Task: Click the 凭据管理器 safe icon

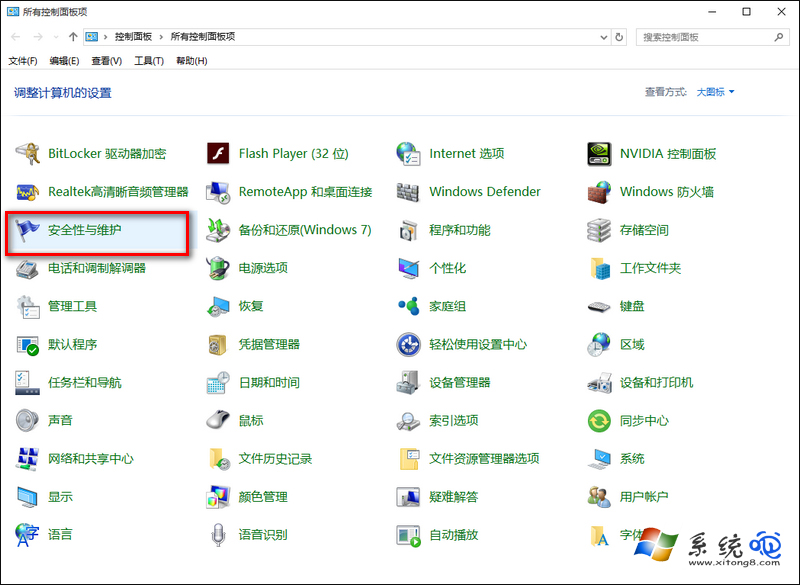Action: pyautogui.click(x=218, y=345)
